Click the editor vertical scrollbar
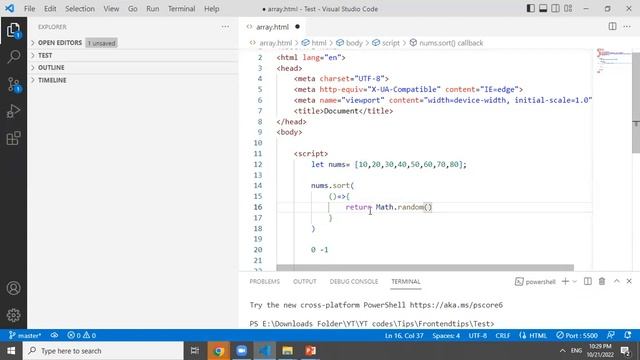This screenshot has height=360, width=640. pos(636,102)
